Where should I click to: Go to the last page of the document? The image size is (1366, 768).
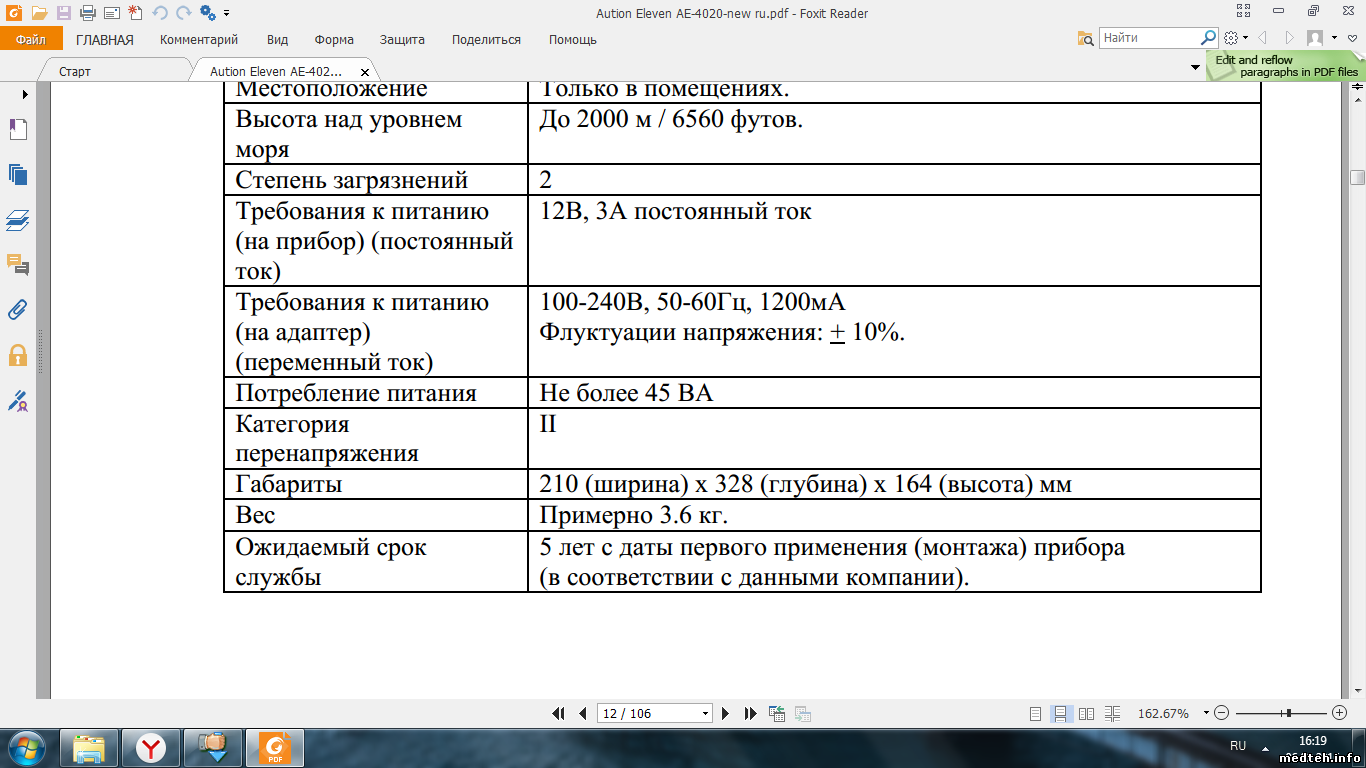coord(750,713)
